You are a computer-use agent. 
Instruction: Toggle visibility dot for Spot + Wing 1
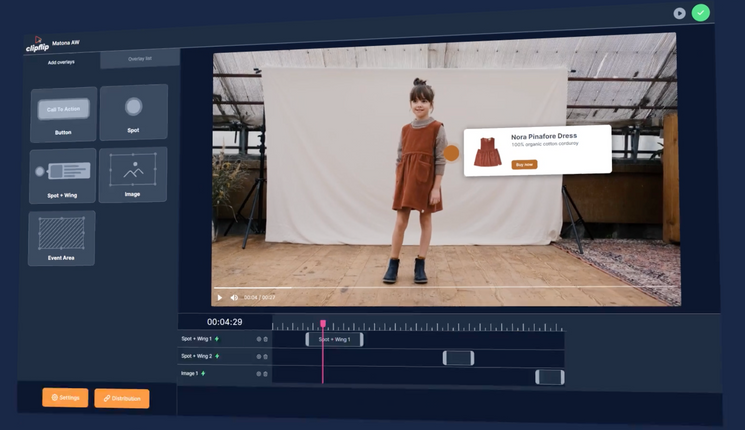(x=258, y=339)
